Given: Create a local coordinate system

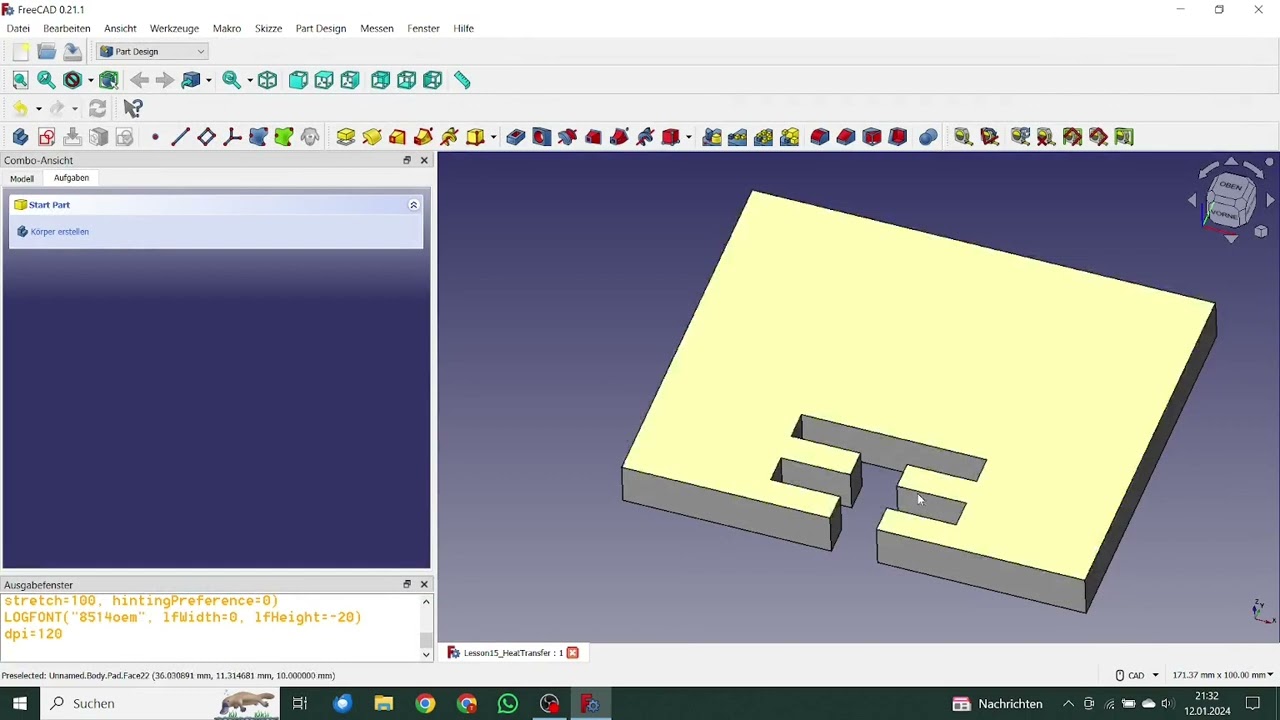Looking at the screenshot, I should pos(232,137).
